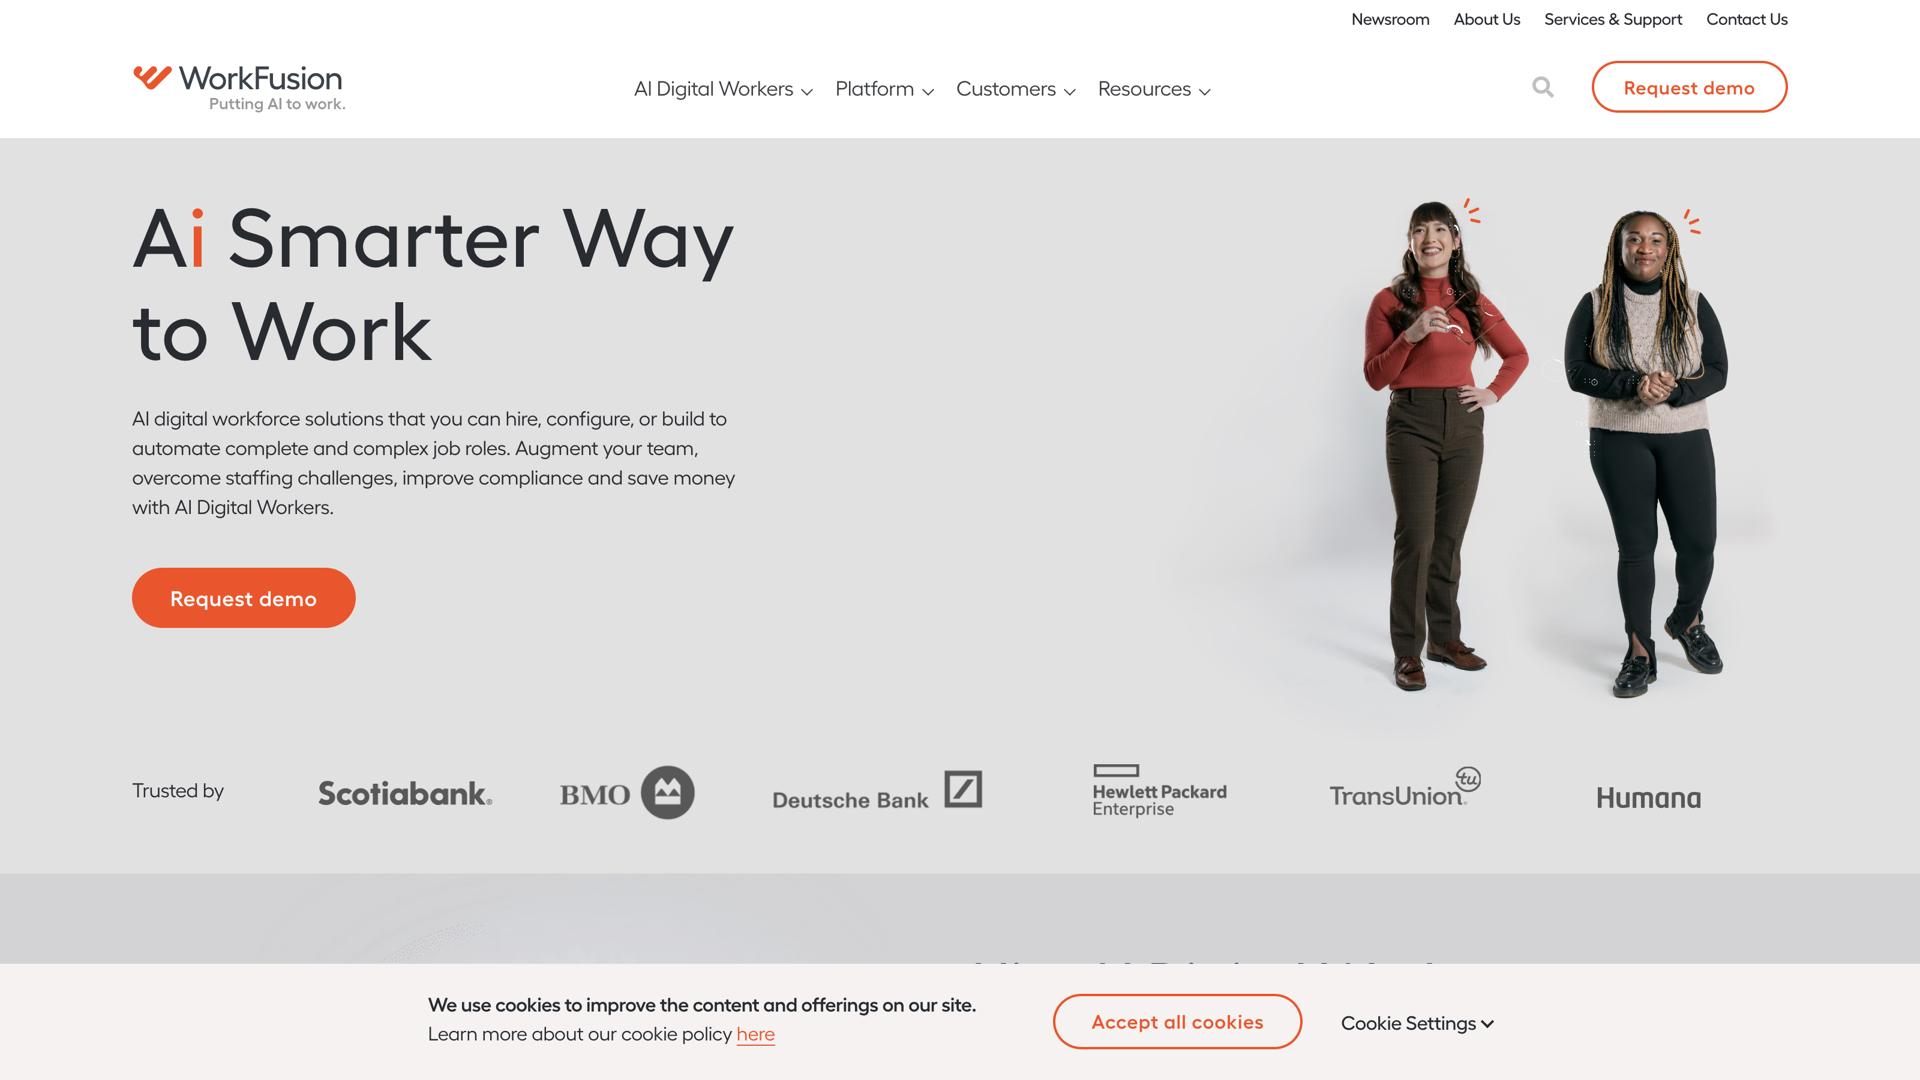
Task: Expand the Platform dropdown menu
Action: pyautogui.click(x=884, y=89)
